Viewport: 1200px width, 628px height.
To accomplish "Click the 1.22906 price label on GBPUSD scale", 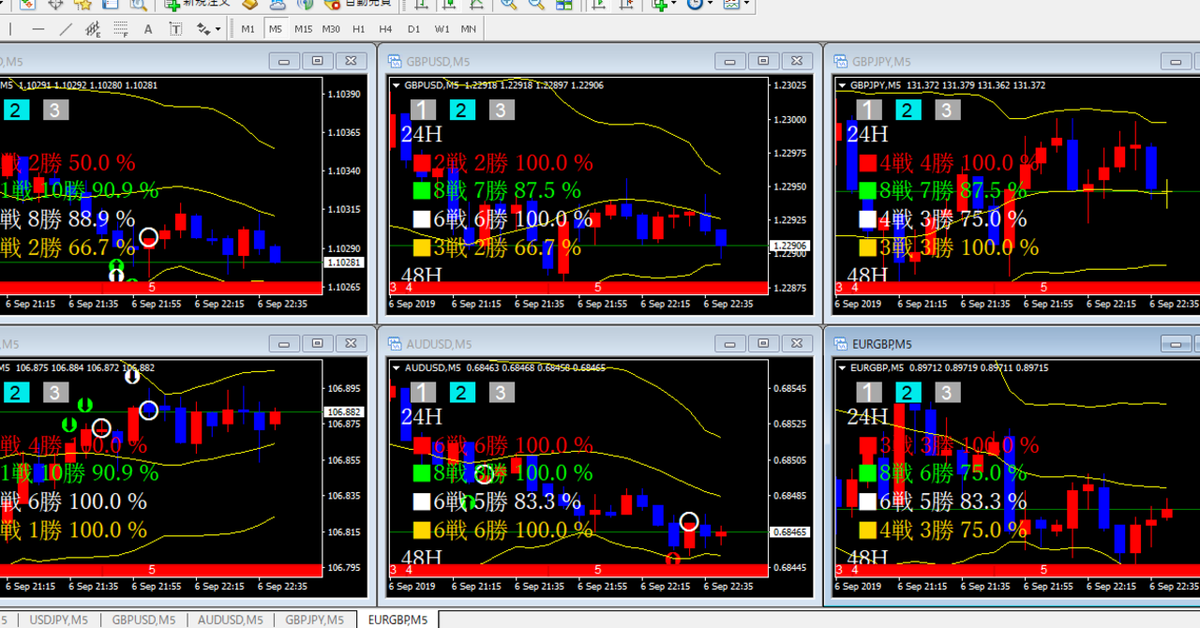I will click(x=790, y=245).
